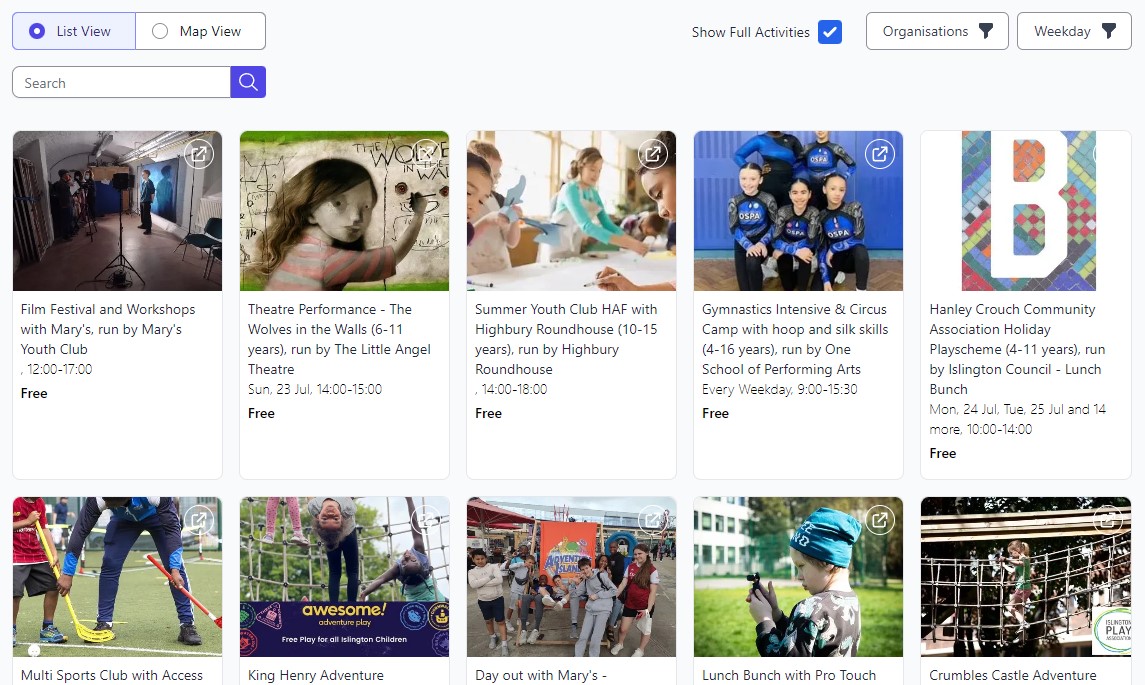Open the Film Festival and Workshops title
Screen dimensions: 1145x685
pyautogui.click(x=108, y=329)
